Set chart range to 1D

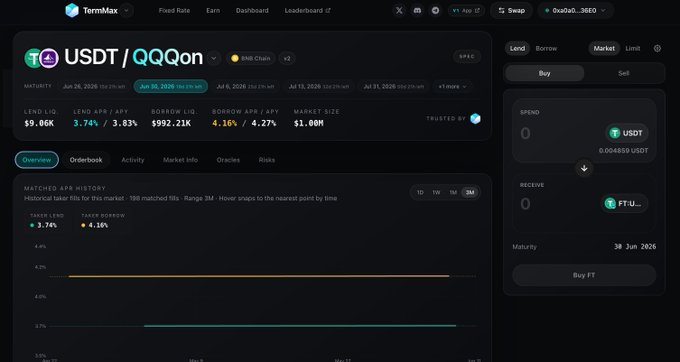420,192
